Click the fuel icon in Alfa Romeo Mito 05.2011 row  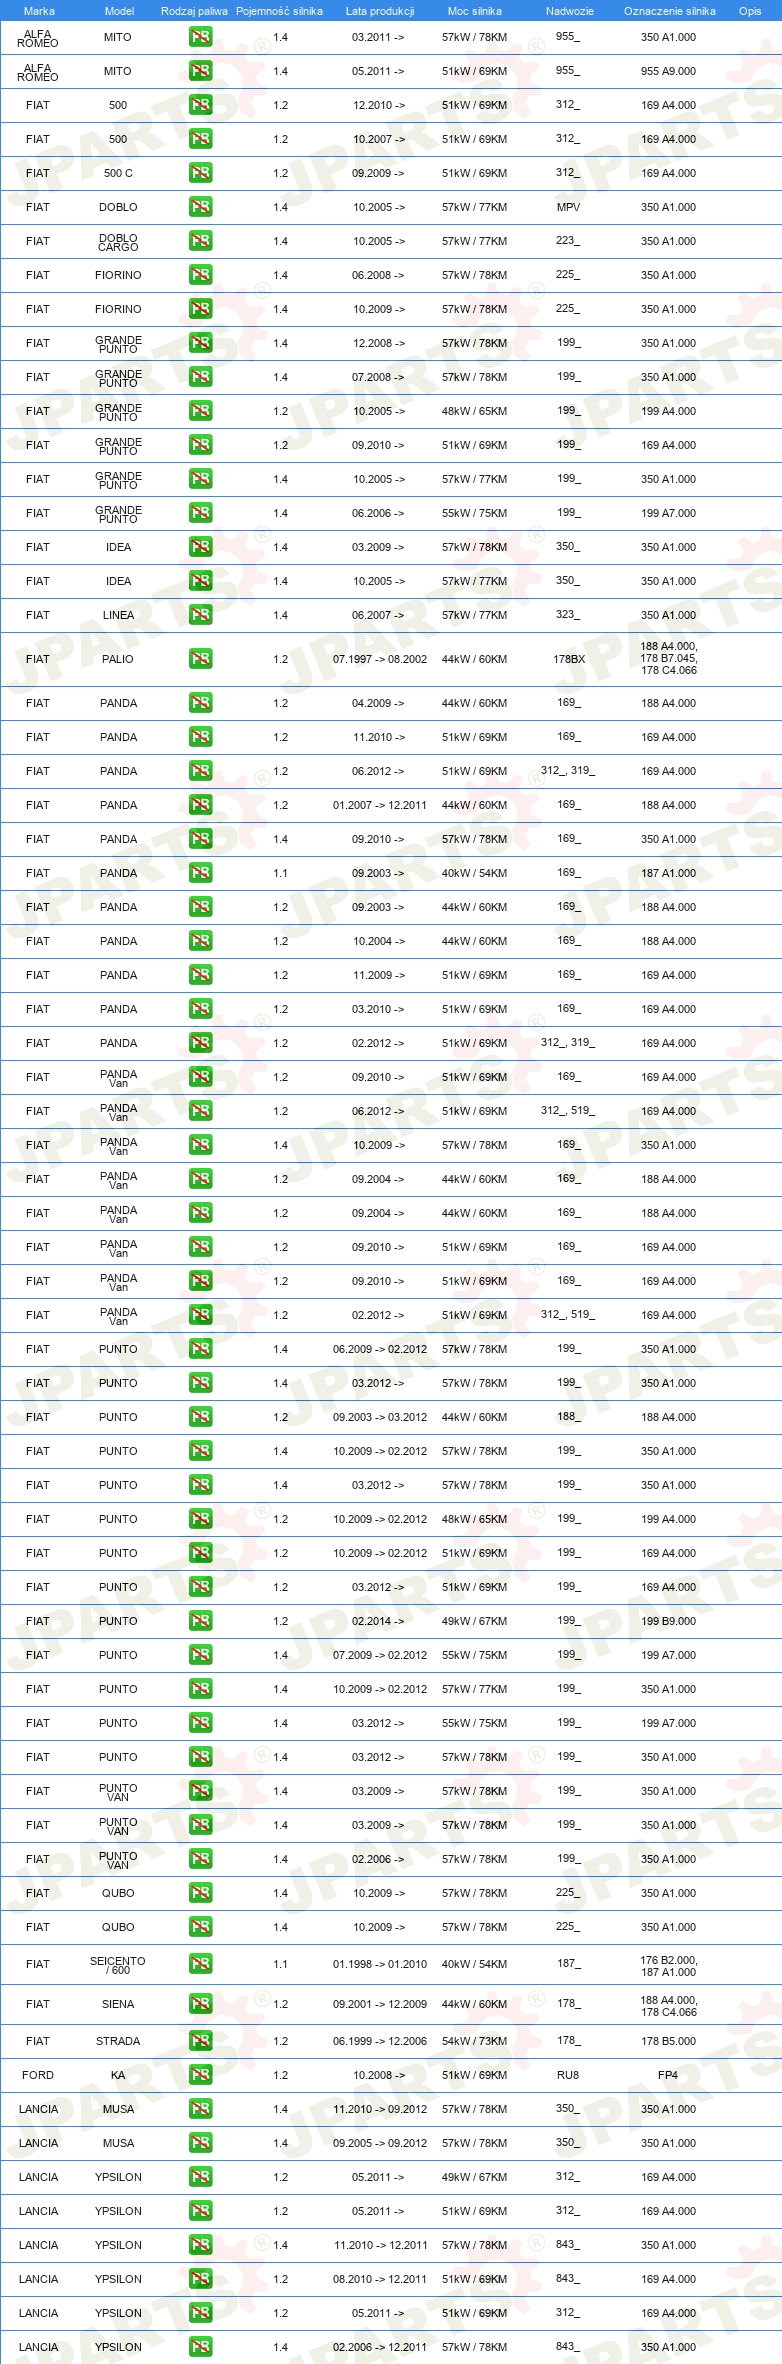200,71
